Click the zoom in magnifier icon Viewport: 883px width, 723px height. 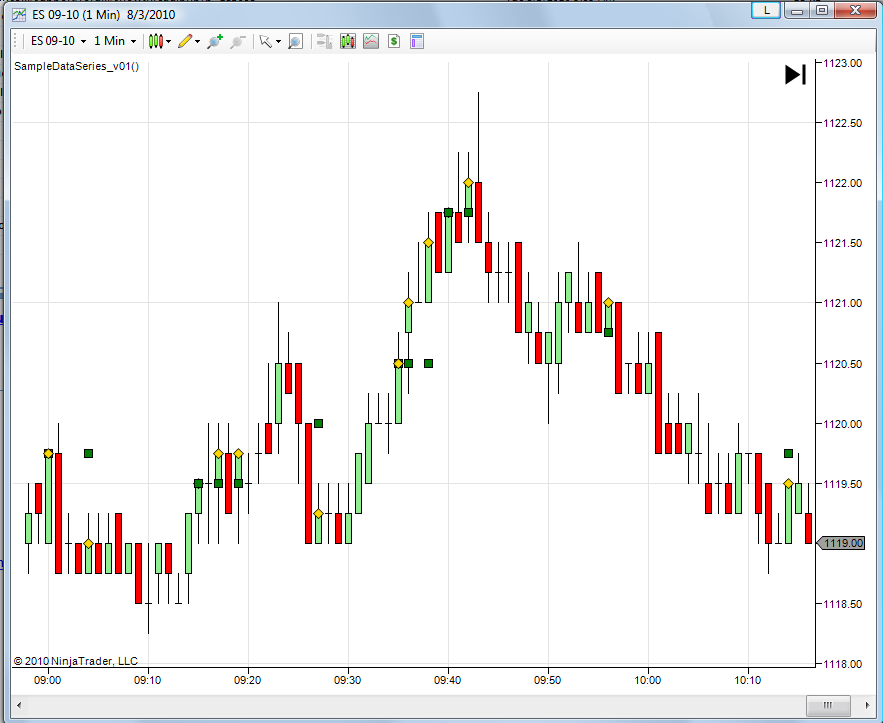(x=215, y=41)
